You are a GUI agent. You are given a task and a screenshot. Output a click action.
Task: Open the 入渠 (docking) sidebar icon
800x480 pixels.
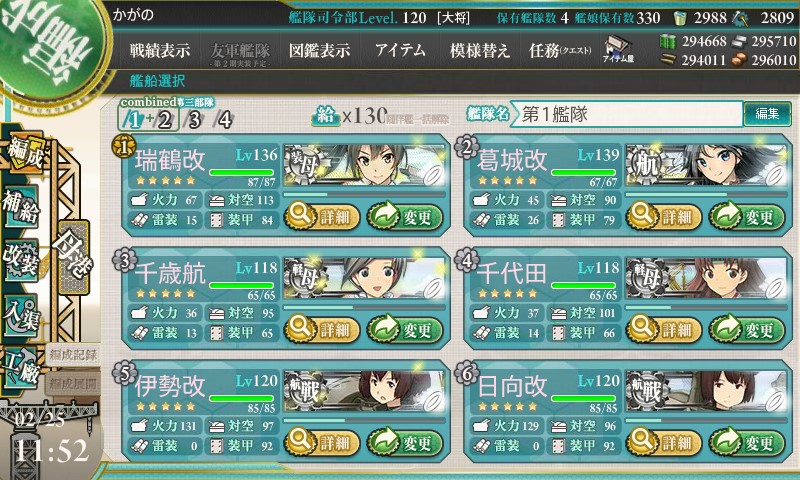(x=21, y=315)
